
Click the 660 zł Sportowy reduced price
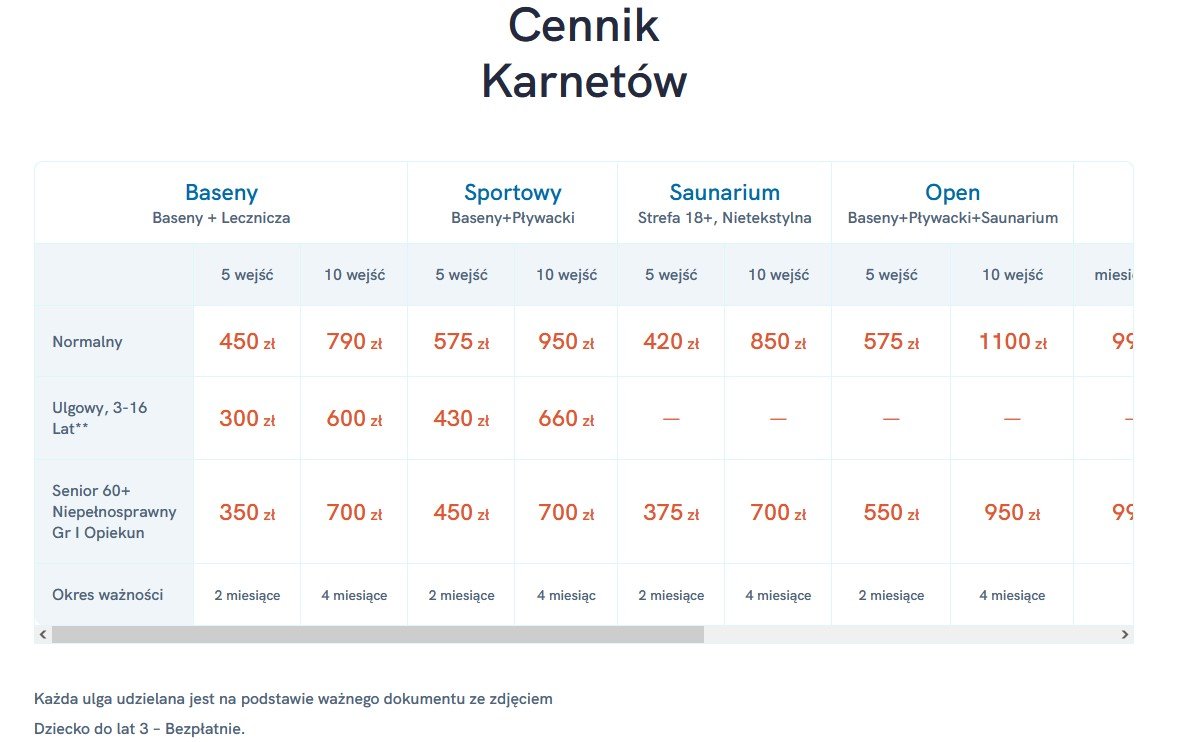click(566, 418)
